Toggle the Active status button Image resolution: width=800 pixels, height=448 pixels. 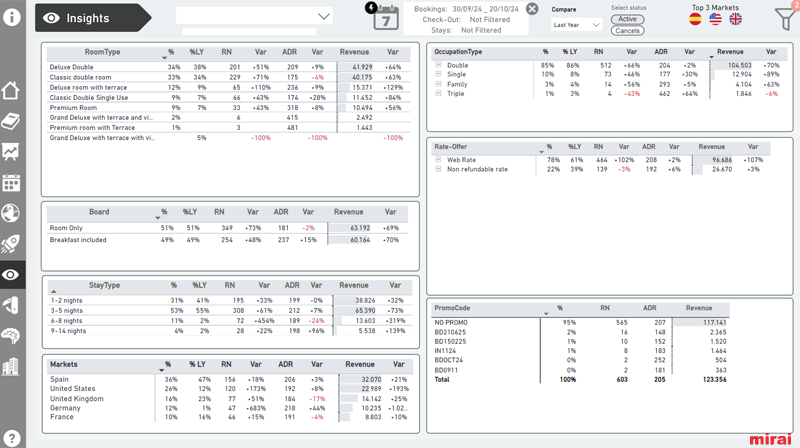tap(628, 19)
